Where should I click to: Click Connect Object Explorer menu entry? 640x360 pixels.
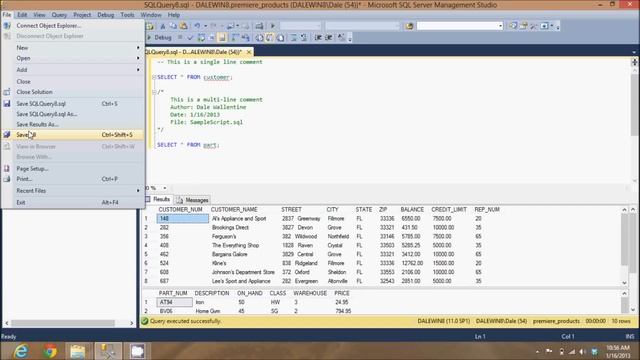click(x=49, y=25)
